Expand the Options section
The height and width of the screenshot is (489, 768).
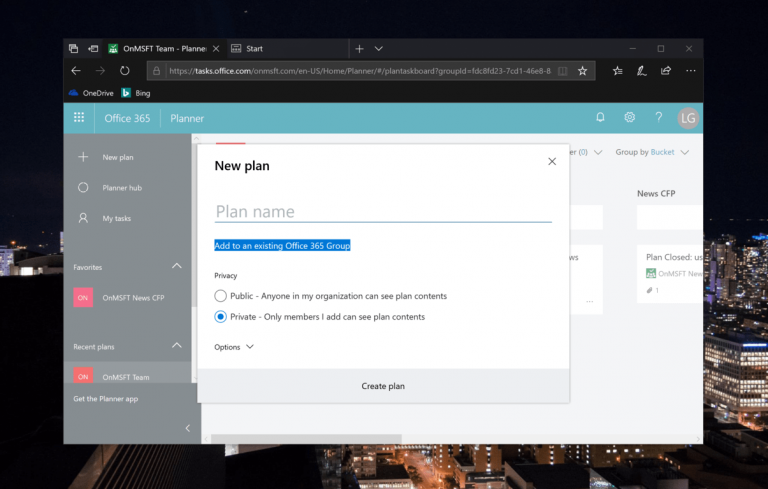click(x=234, y=347)
